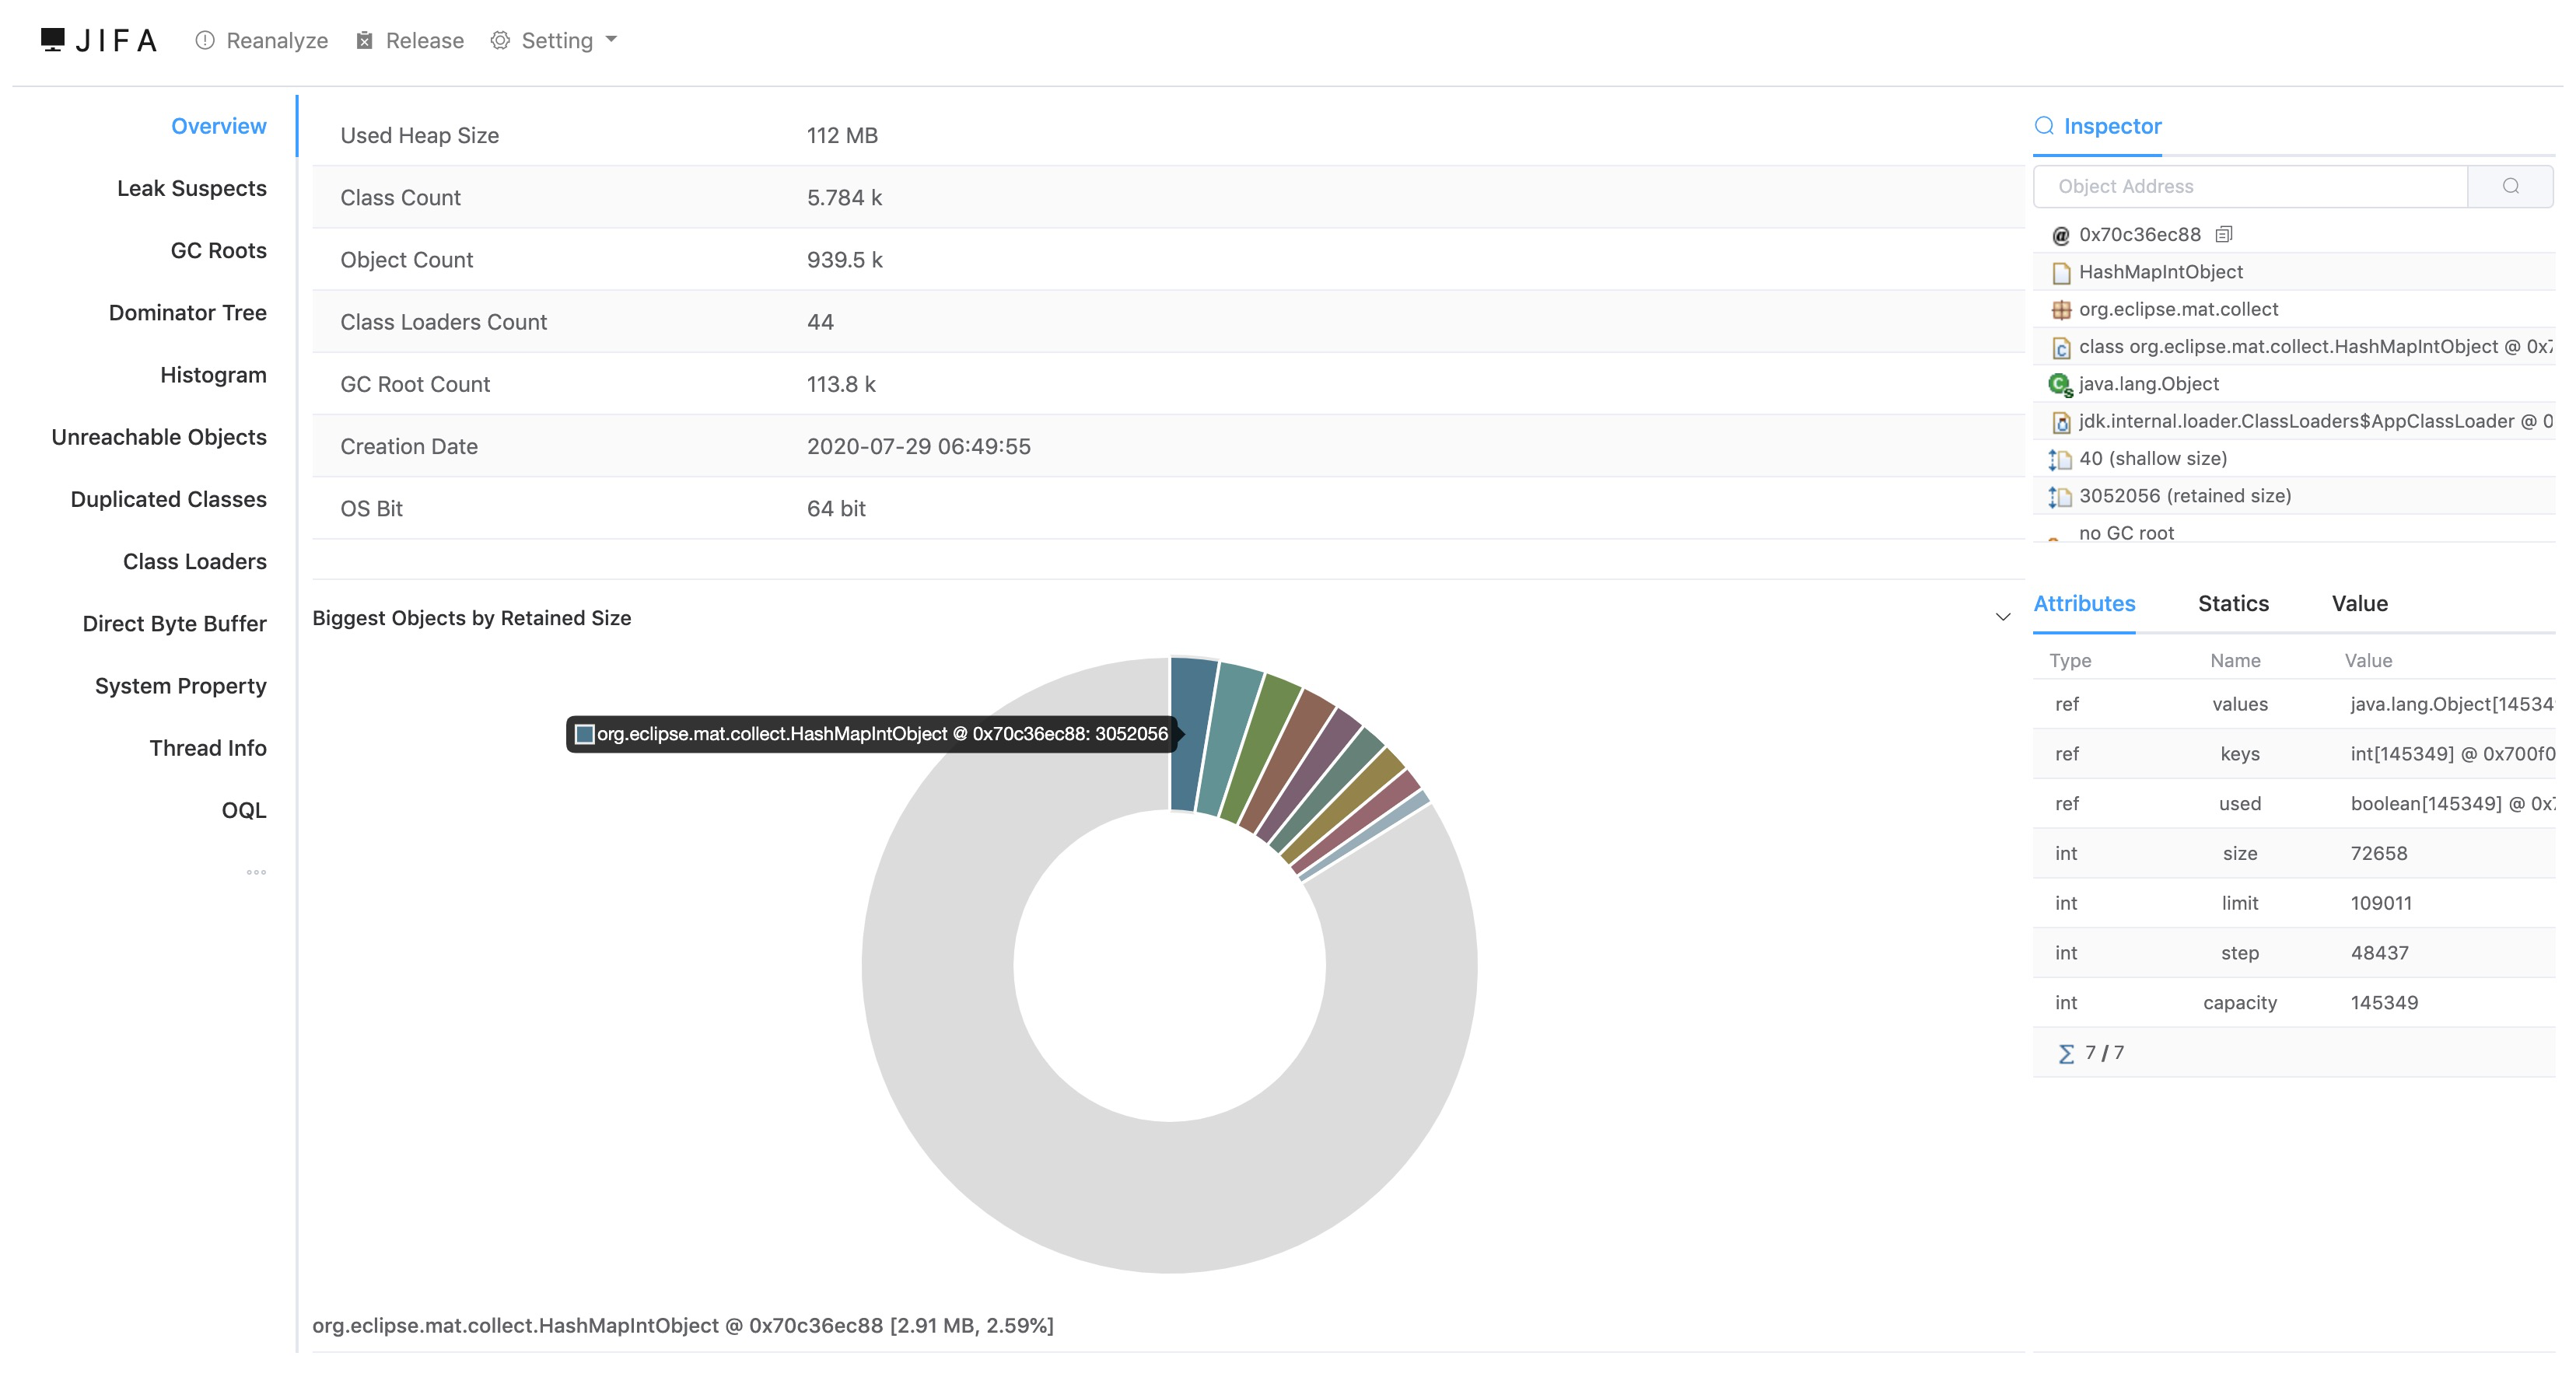Click Release in the top toolbar
2576x1384 pixels.
point(410,40)
